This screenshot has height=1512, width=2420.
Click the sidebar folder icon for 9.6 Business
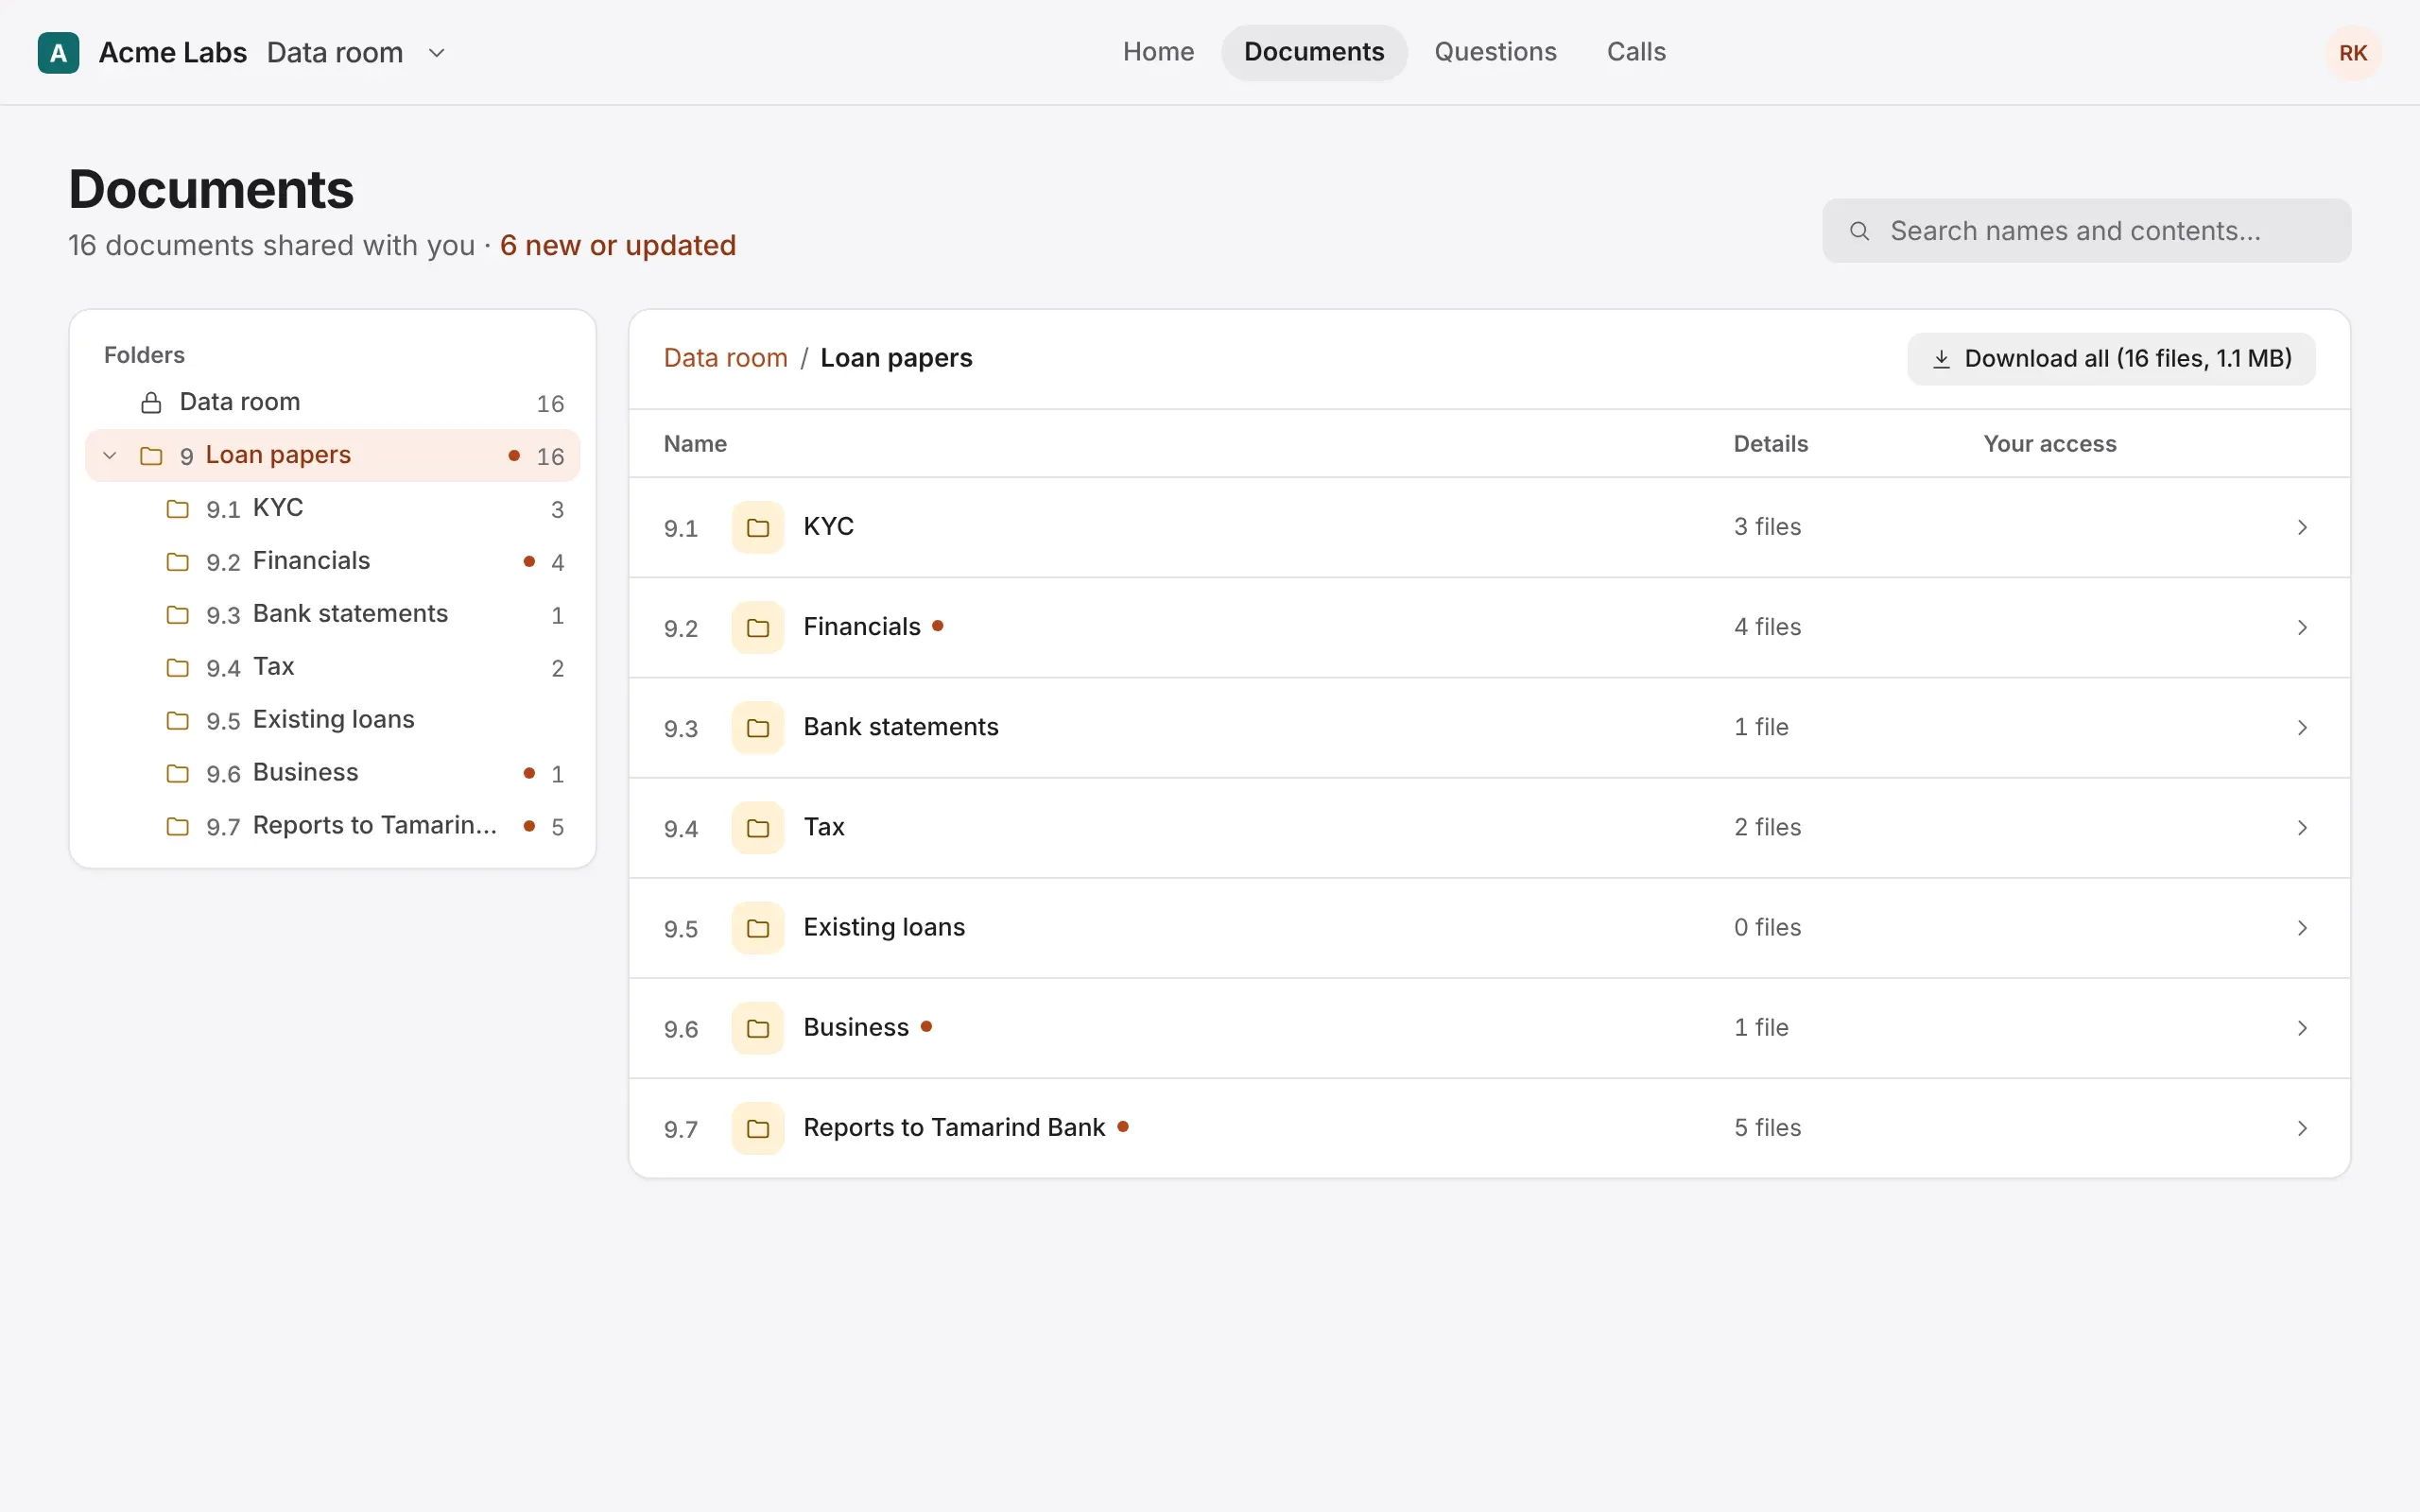177,773
